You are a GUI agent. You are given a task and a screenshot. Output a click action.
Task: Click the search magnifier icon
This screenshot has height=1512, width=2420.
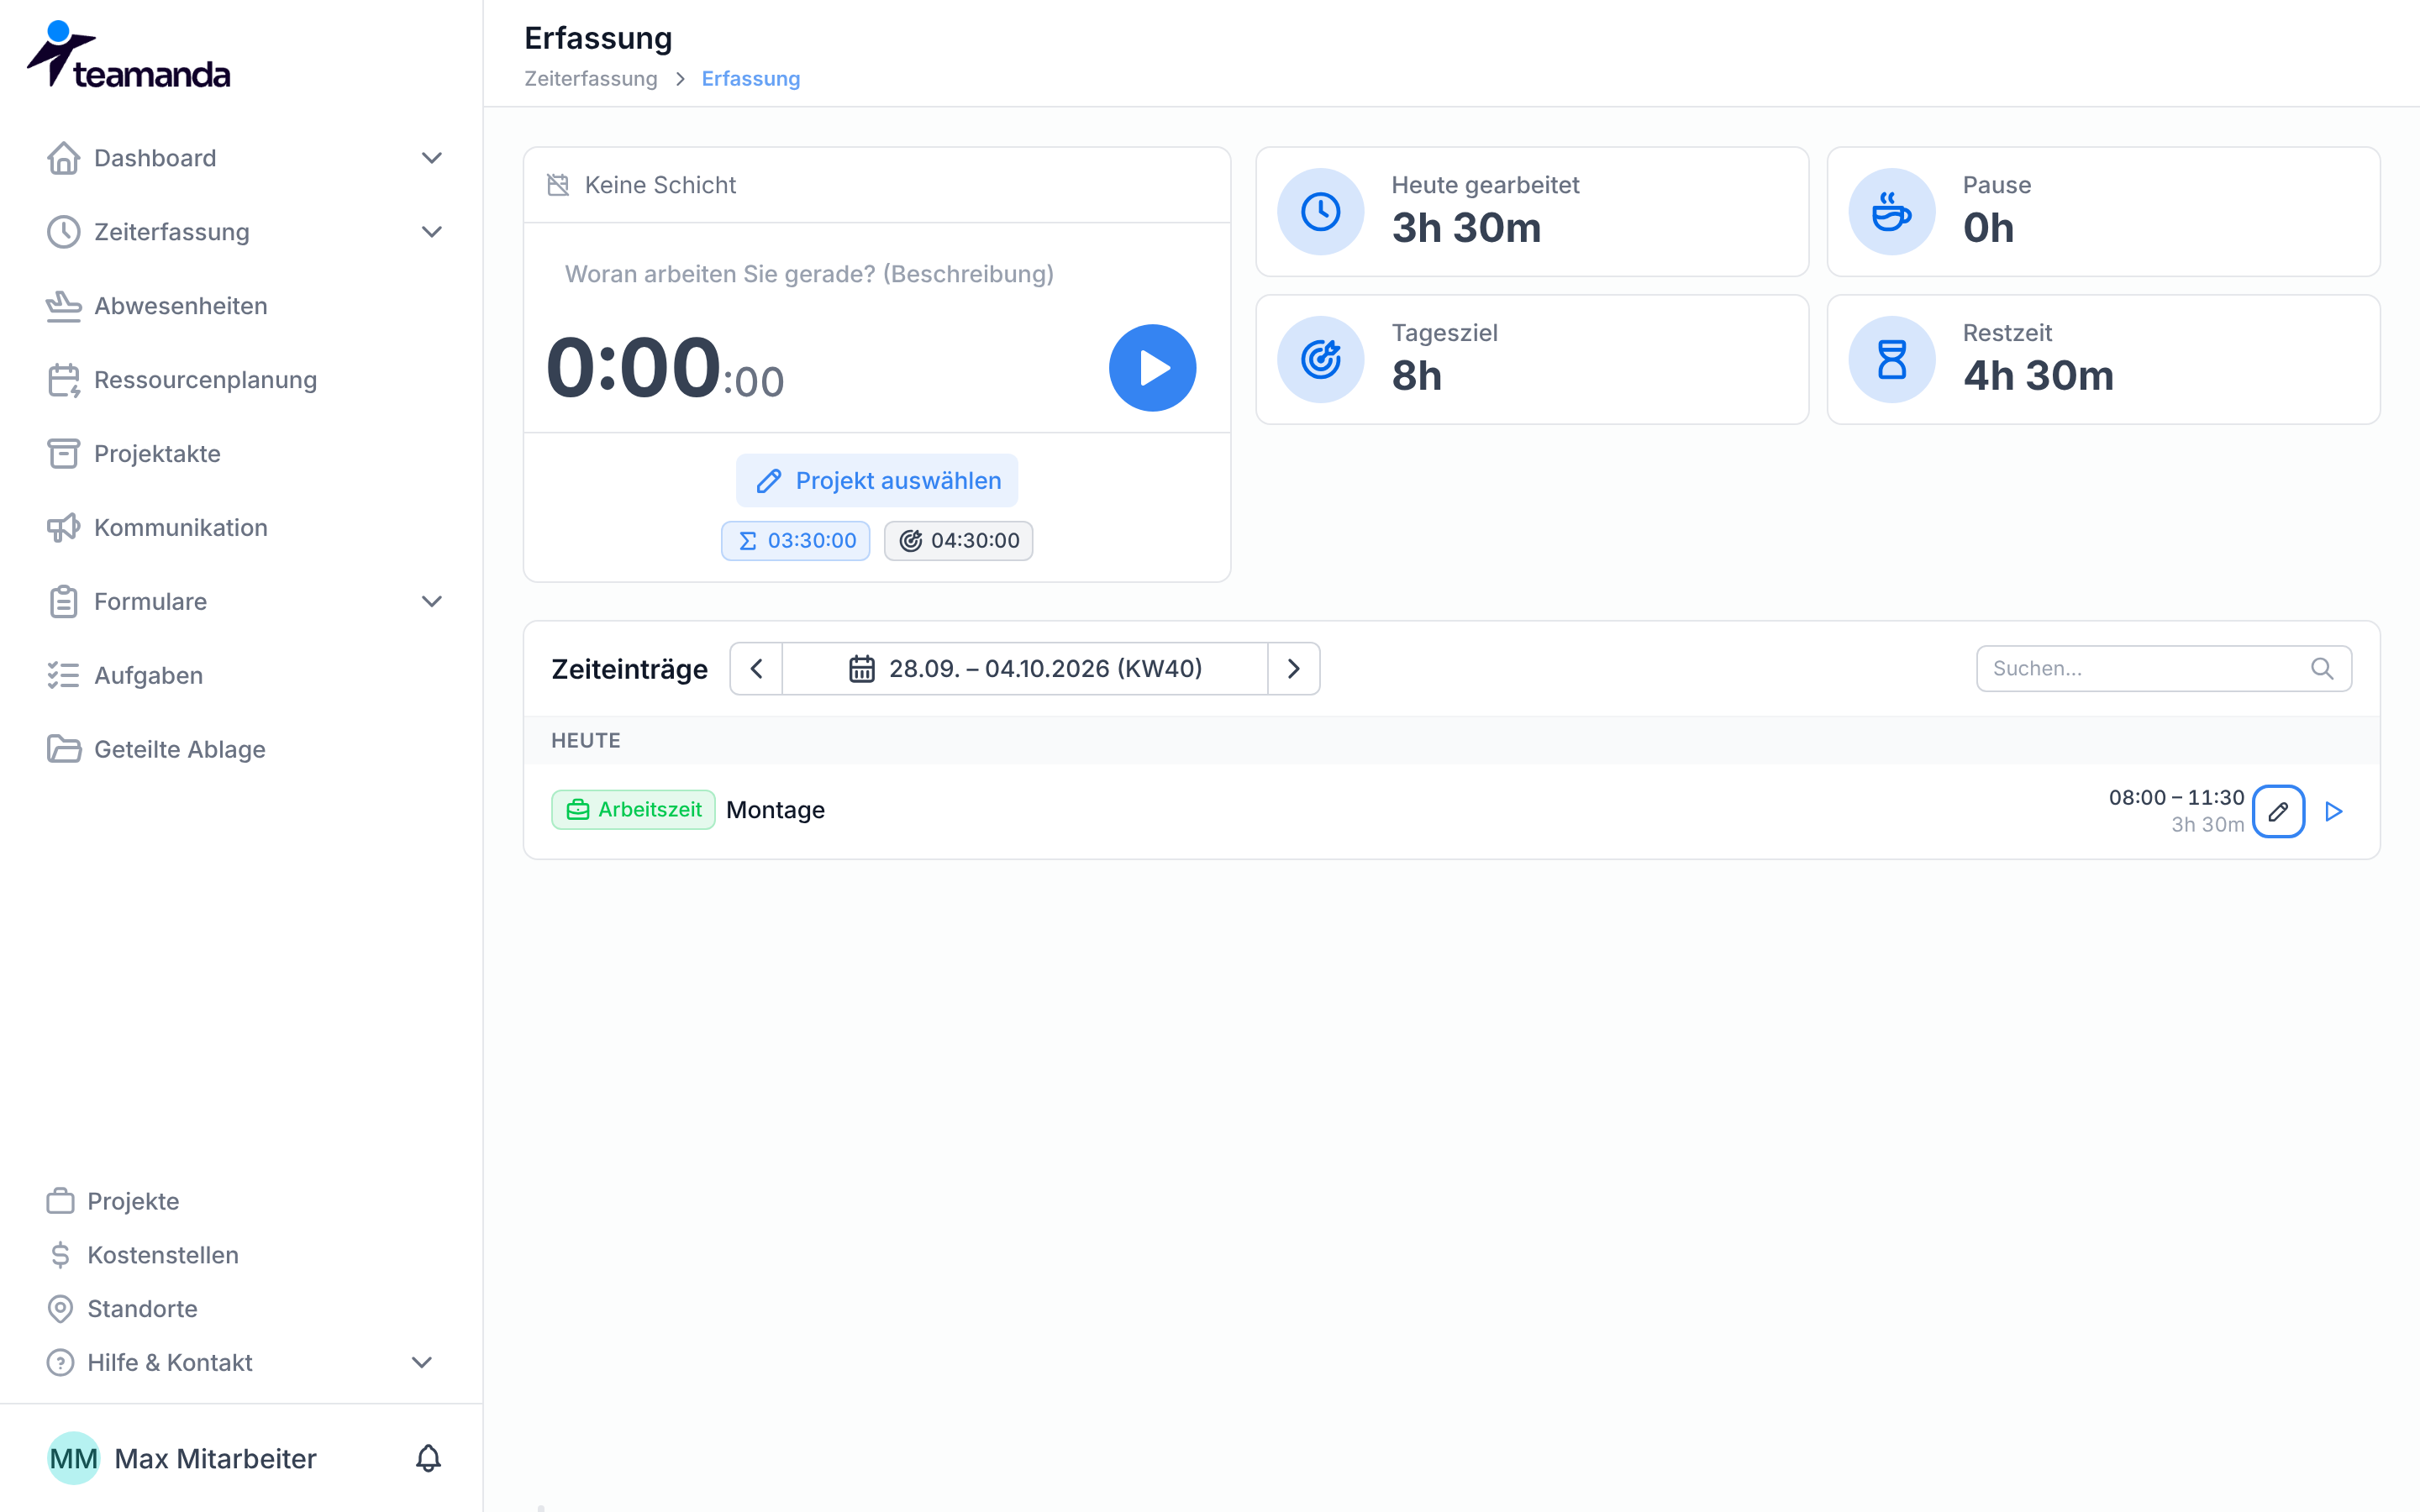(2322, 668)
